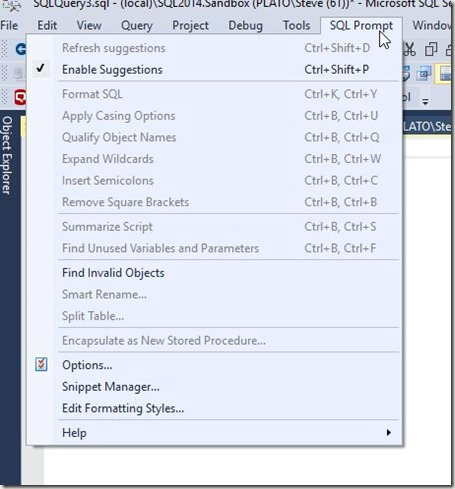Open the Window menu
The image size is (455, 489).
click(x=432, y=25)
